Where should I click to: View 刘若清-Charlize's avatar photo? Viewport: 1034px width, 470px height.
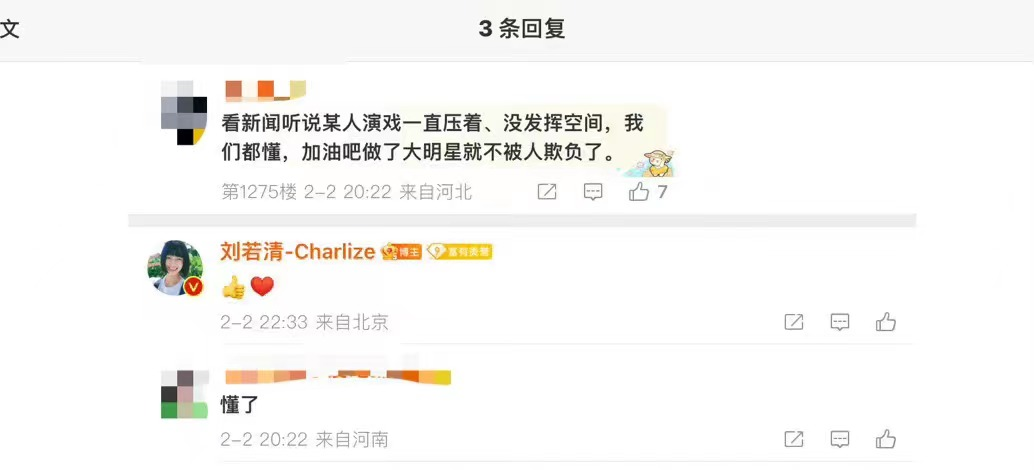point(175,268)
